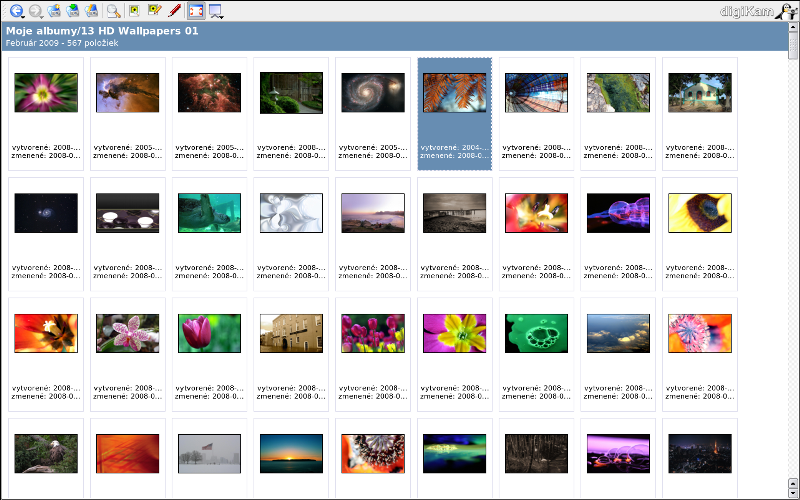Select the purple sunset beach thumbnail

click(x=373, y=213)
